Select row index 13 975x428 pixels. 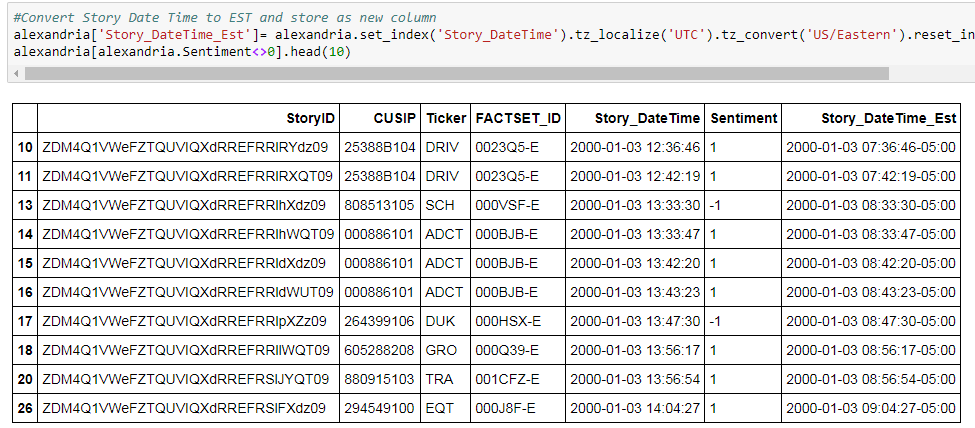[25, 205]
